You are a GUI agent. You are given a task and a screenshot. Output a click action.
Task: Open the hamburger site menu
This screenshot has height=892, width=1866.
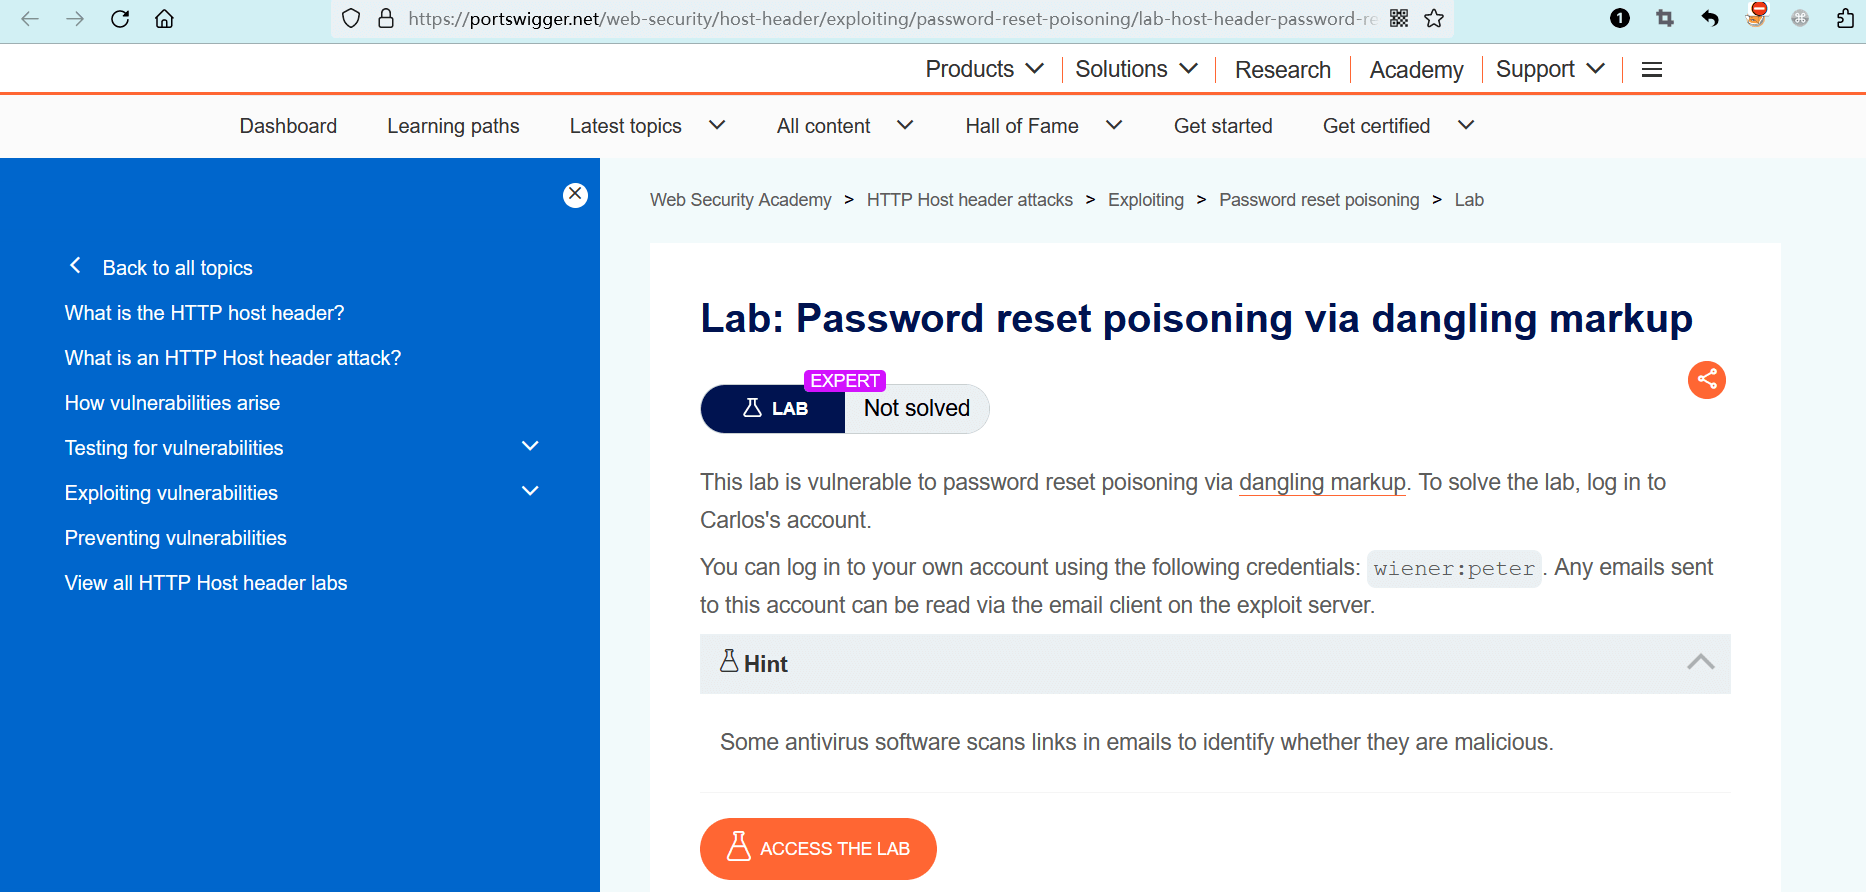point(1651,69)
